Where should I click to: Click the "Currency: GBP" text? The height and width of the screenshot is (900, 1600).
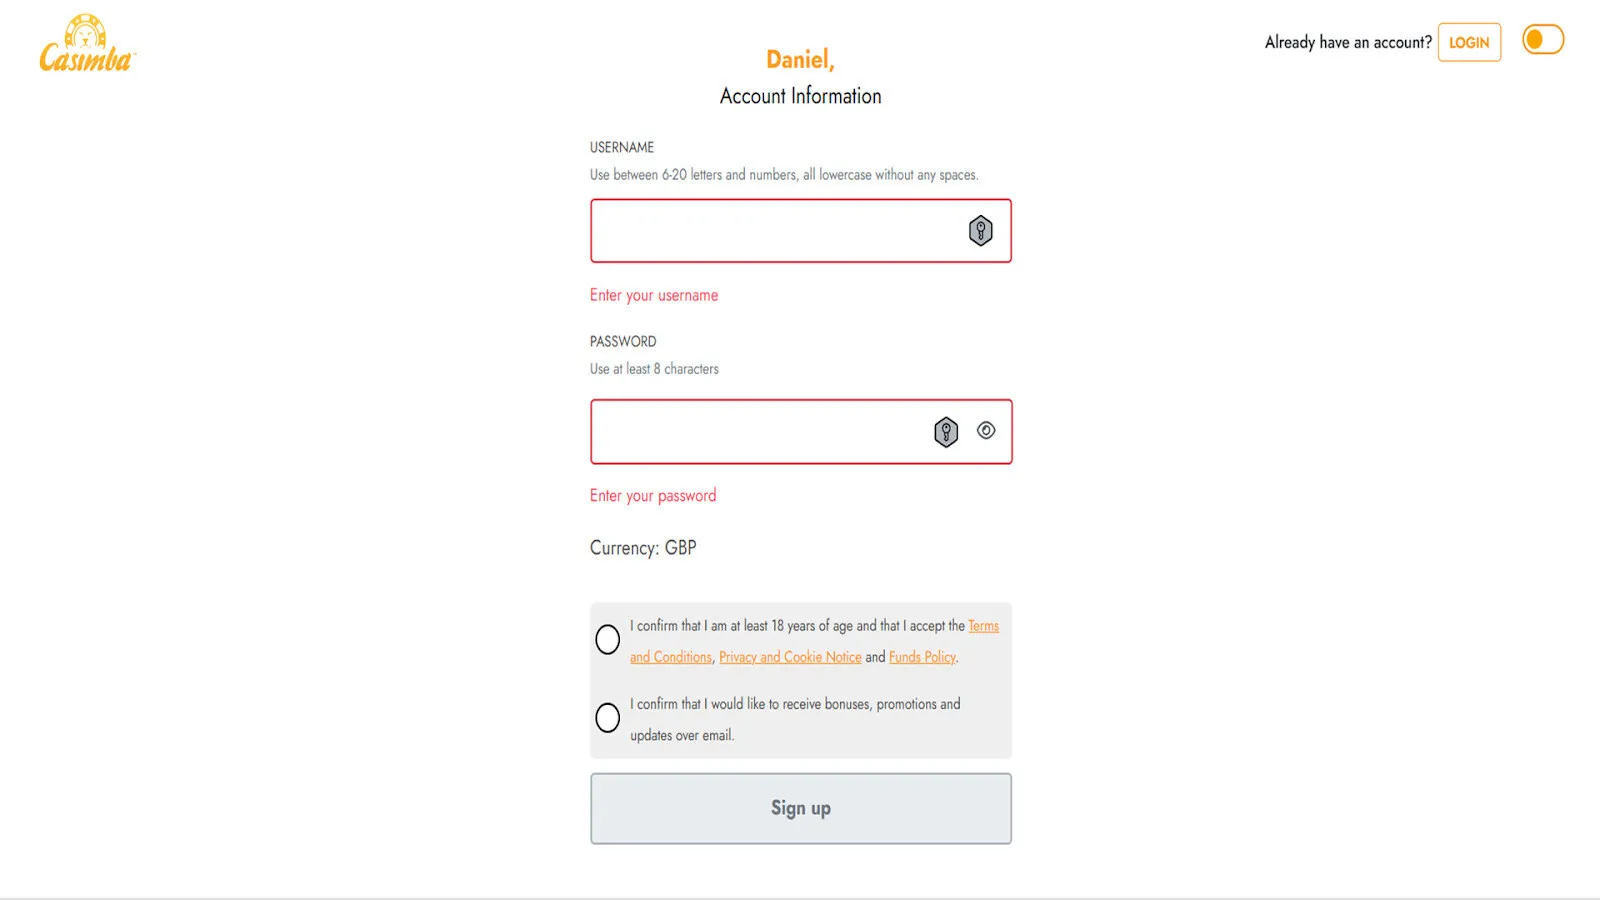point(643,548)
